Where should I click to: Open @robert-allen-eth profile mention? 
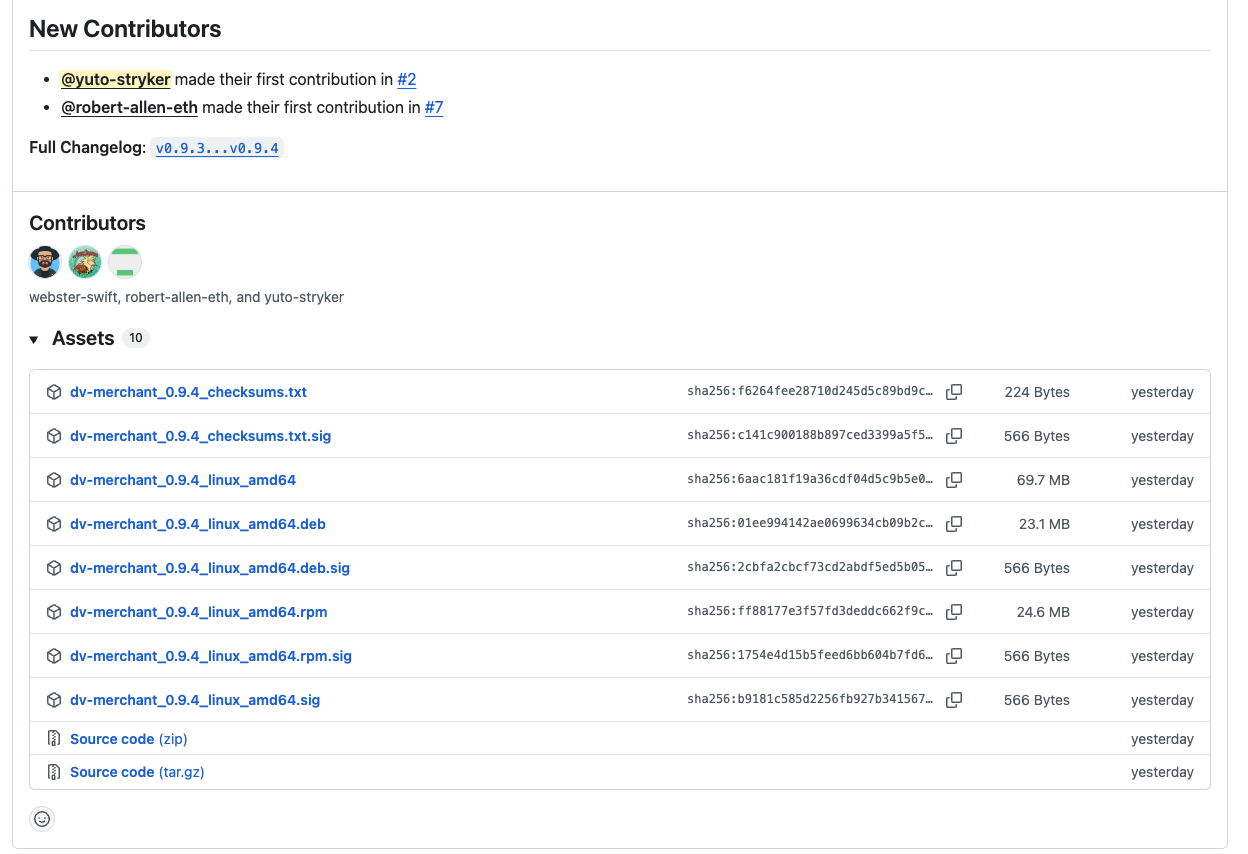point(130,107)
